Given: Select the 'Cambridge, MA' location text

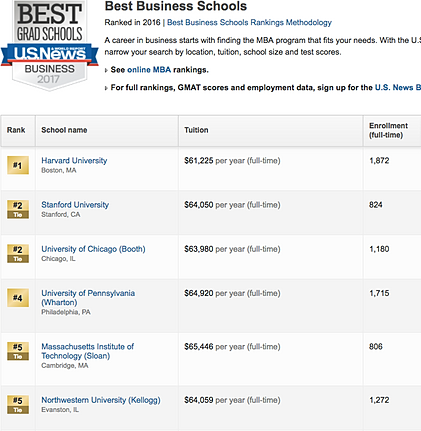Looking at the screenshot, I should pos(65,366).
